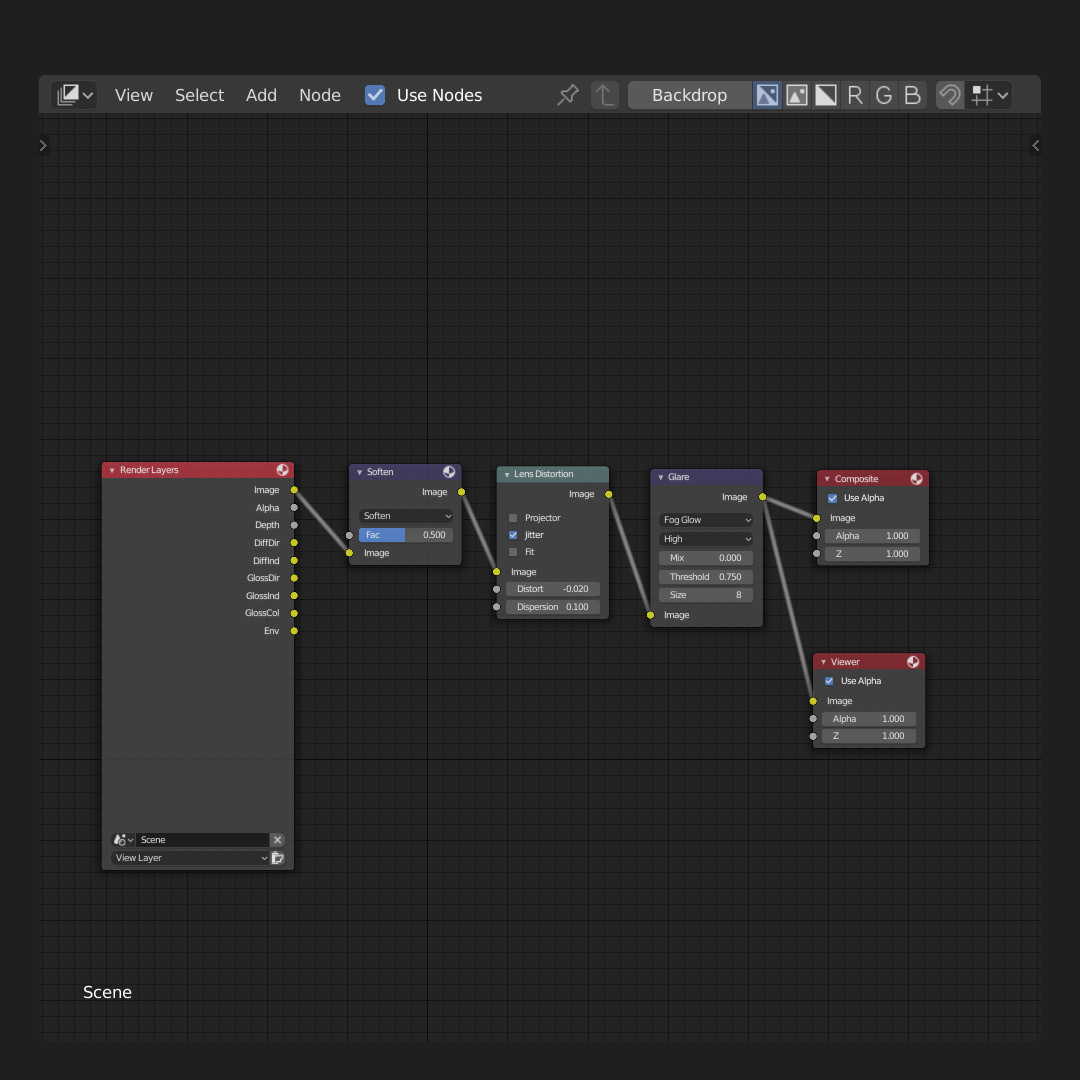Open the editor type selector icon

point(74,95)
